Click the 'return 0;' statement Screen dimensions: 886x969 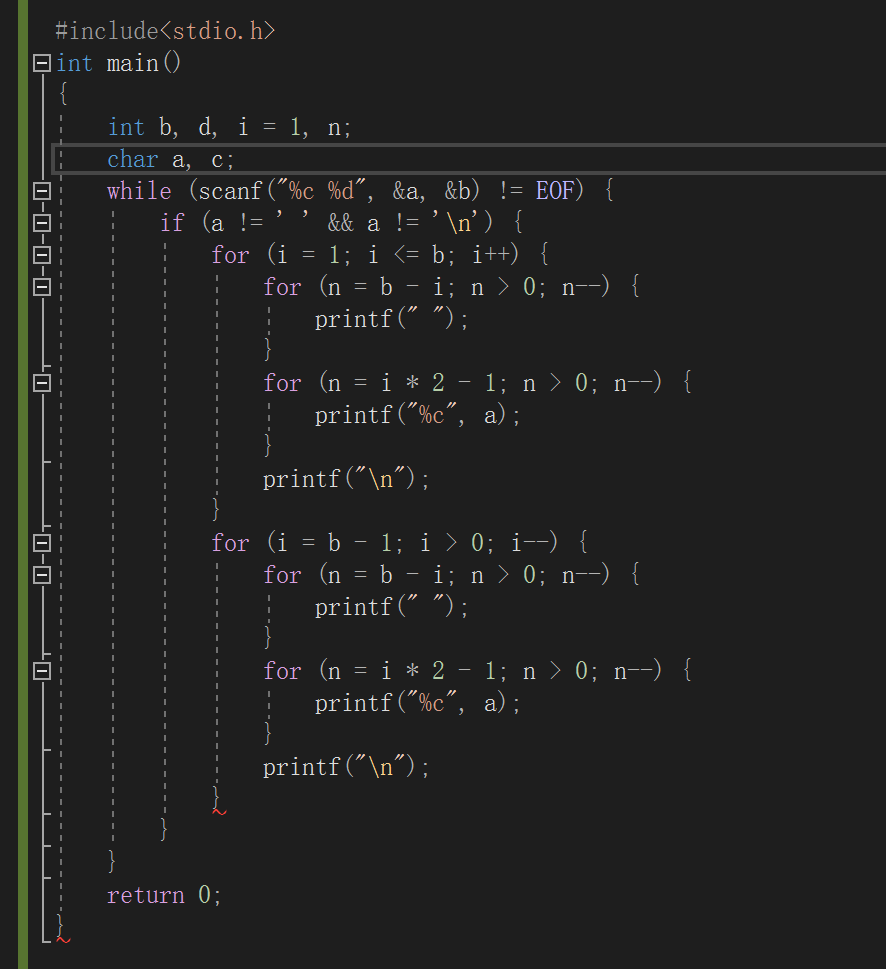164,895
